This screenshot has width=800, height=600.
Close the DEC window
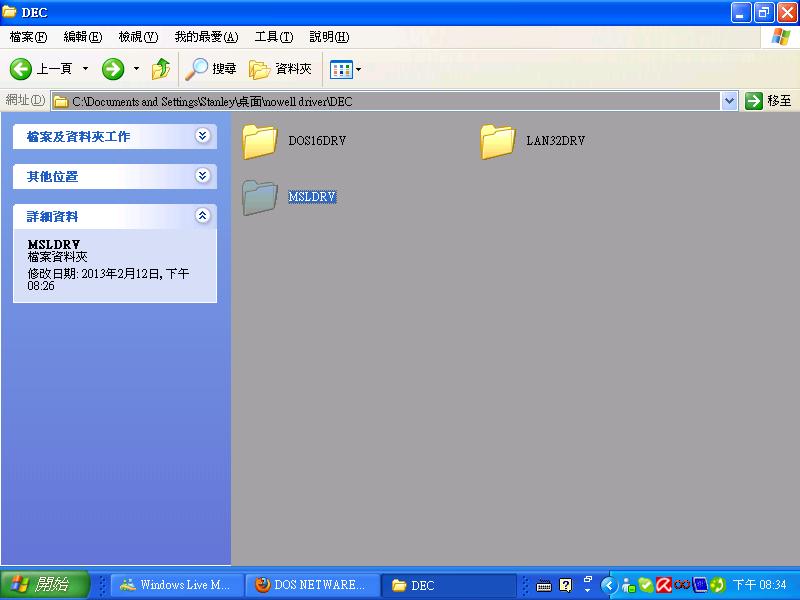point(787,12)
